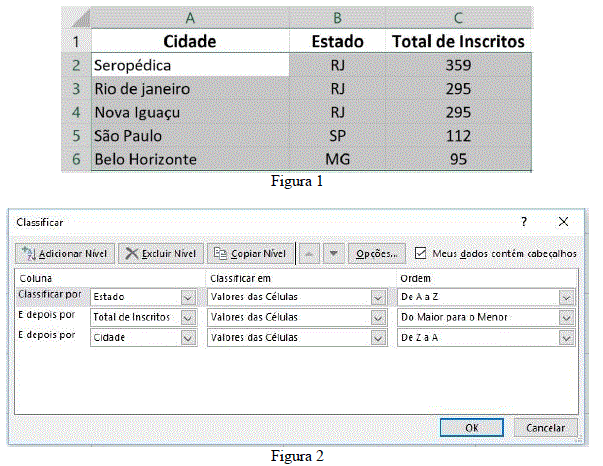Open Classificar em dropdown for Cidade row
Screen dimensions: 603x466
[x=378, y=338]
